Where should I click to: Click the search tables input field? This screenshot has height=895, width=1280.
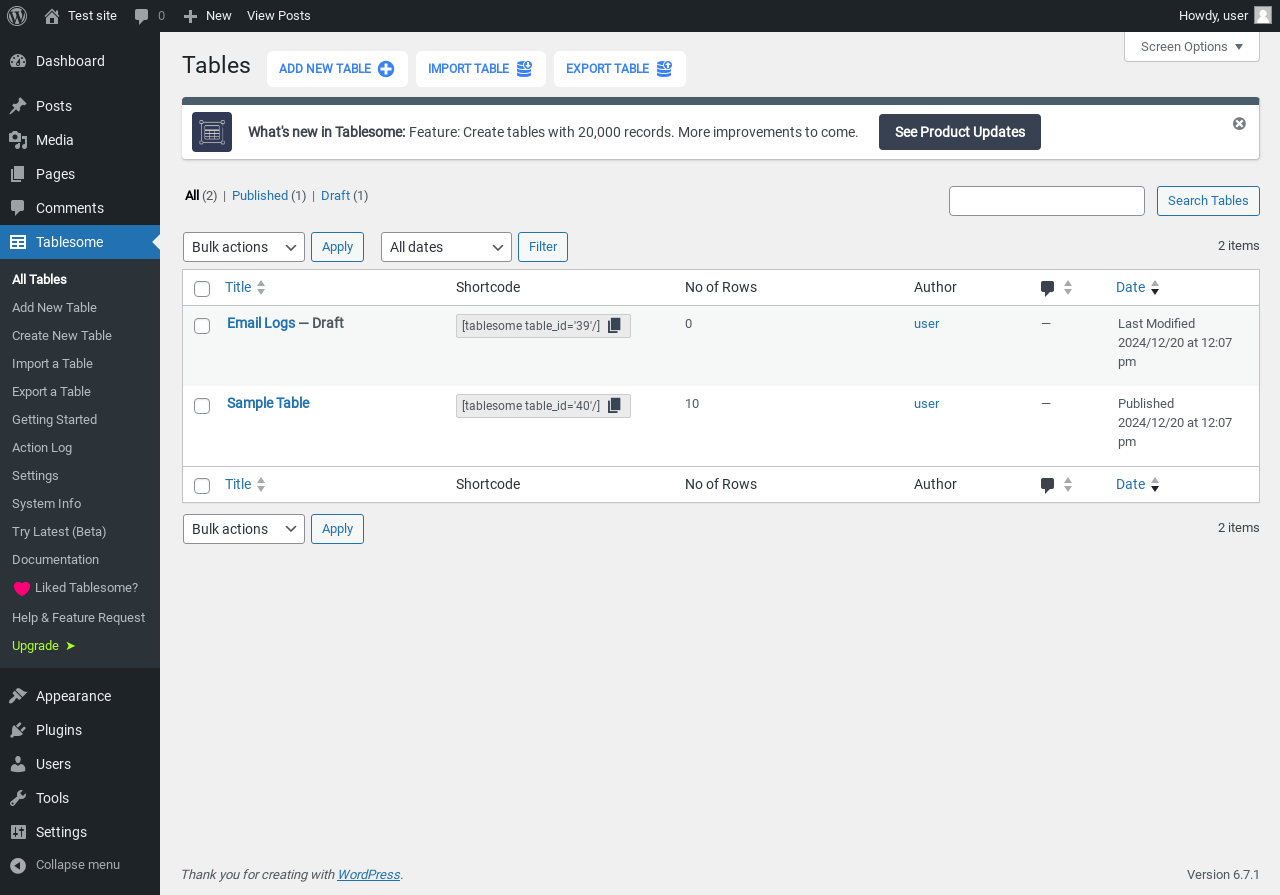[x=1047, y=201]
